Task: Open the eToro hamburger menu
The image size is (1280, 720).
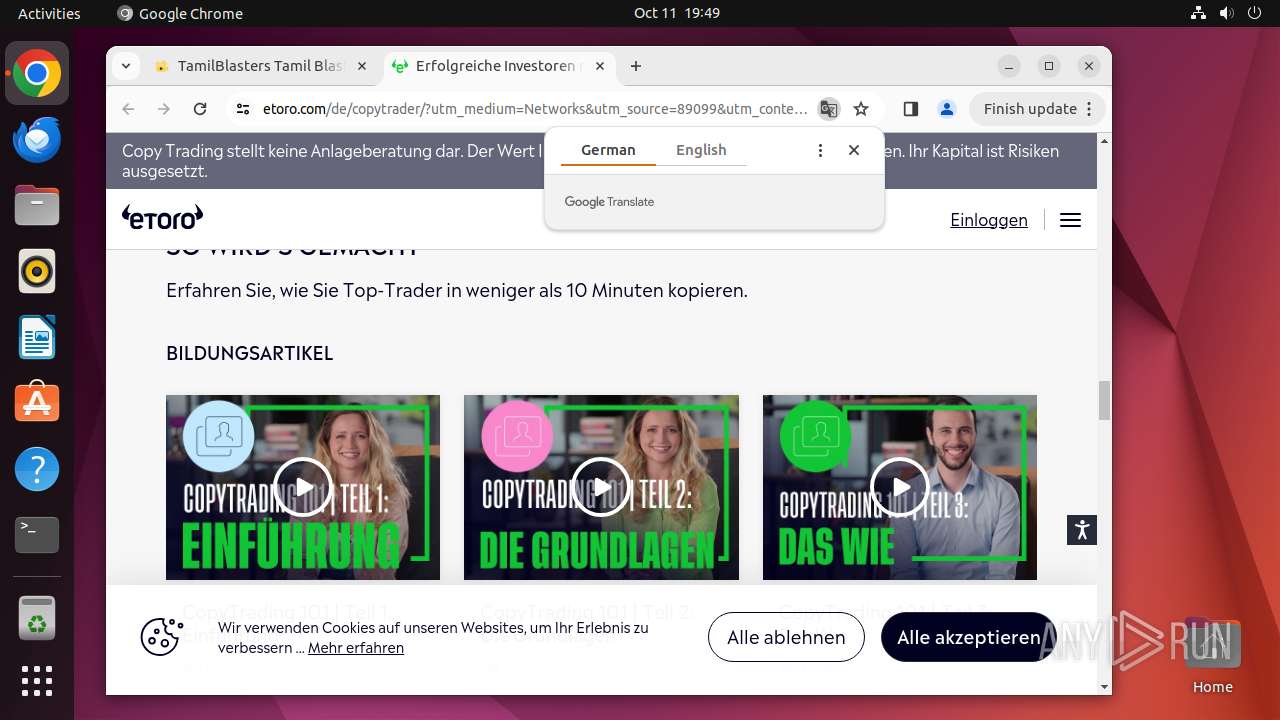Action: (1070, 220)
